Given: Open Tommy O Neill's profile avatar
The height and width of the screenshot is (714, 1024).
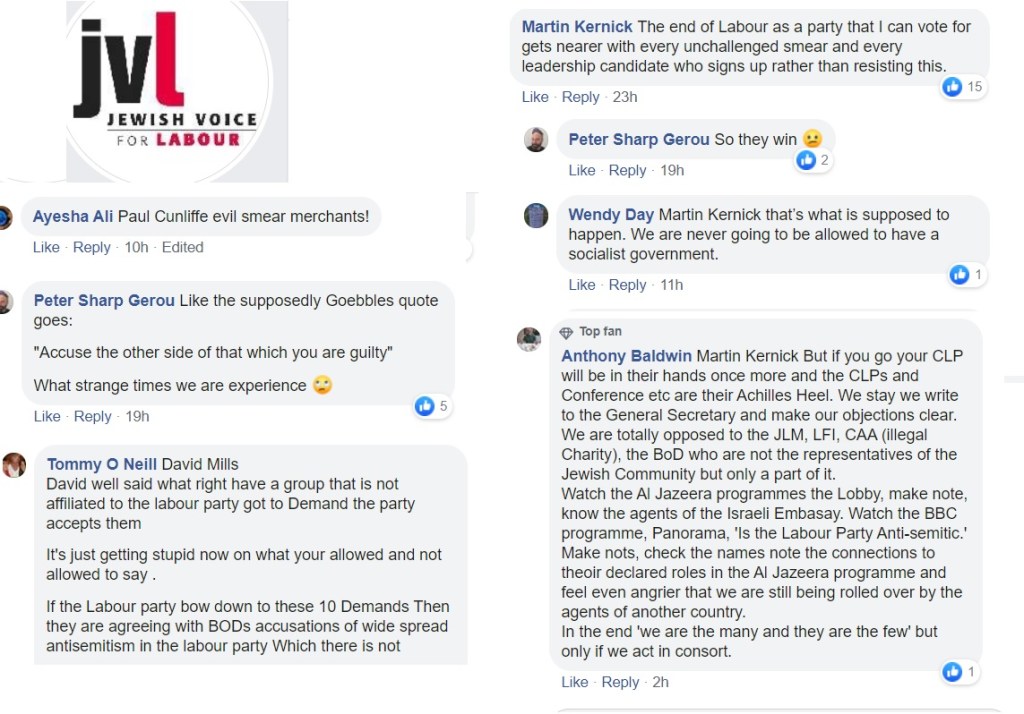Looking at the screenshot, I should coord(14,464).
